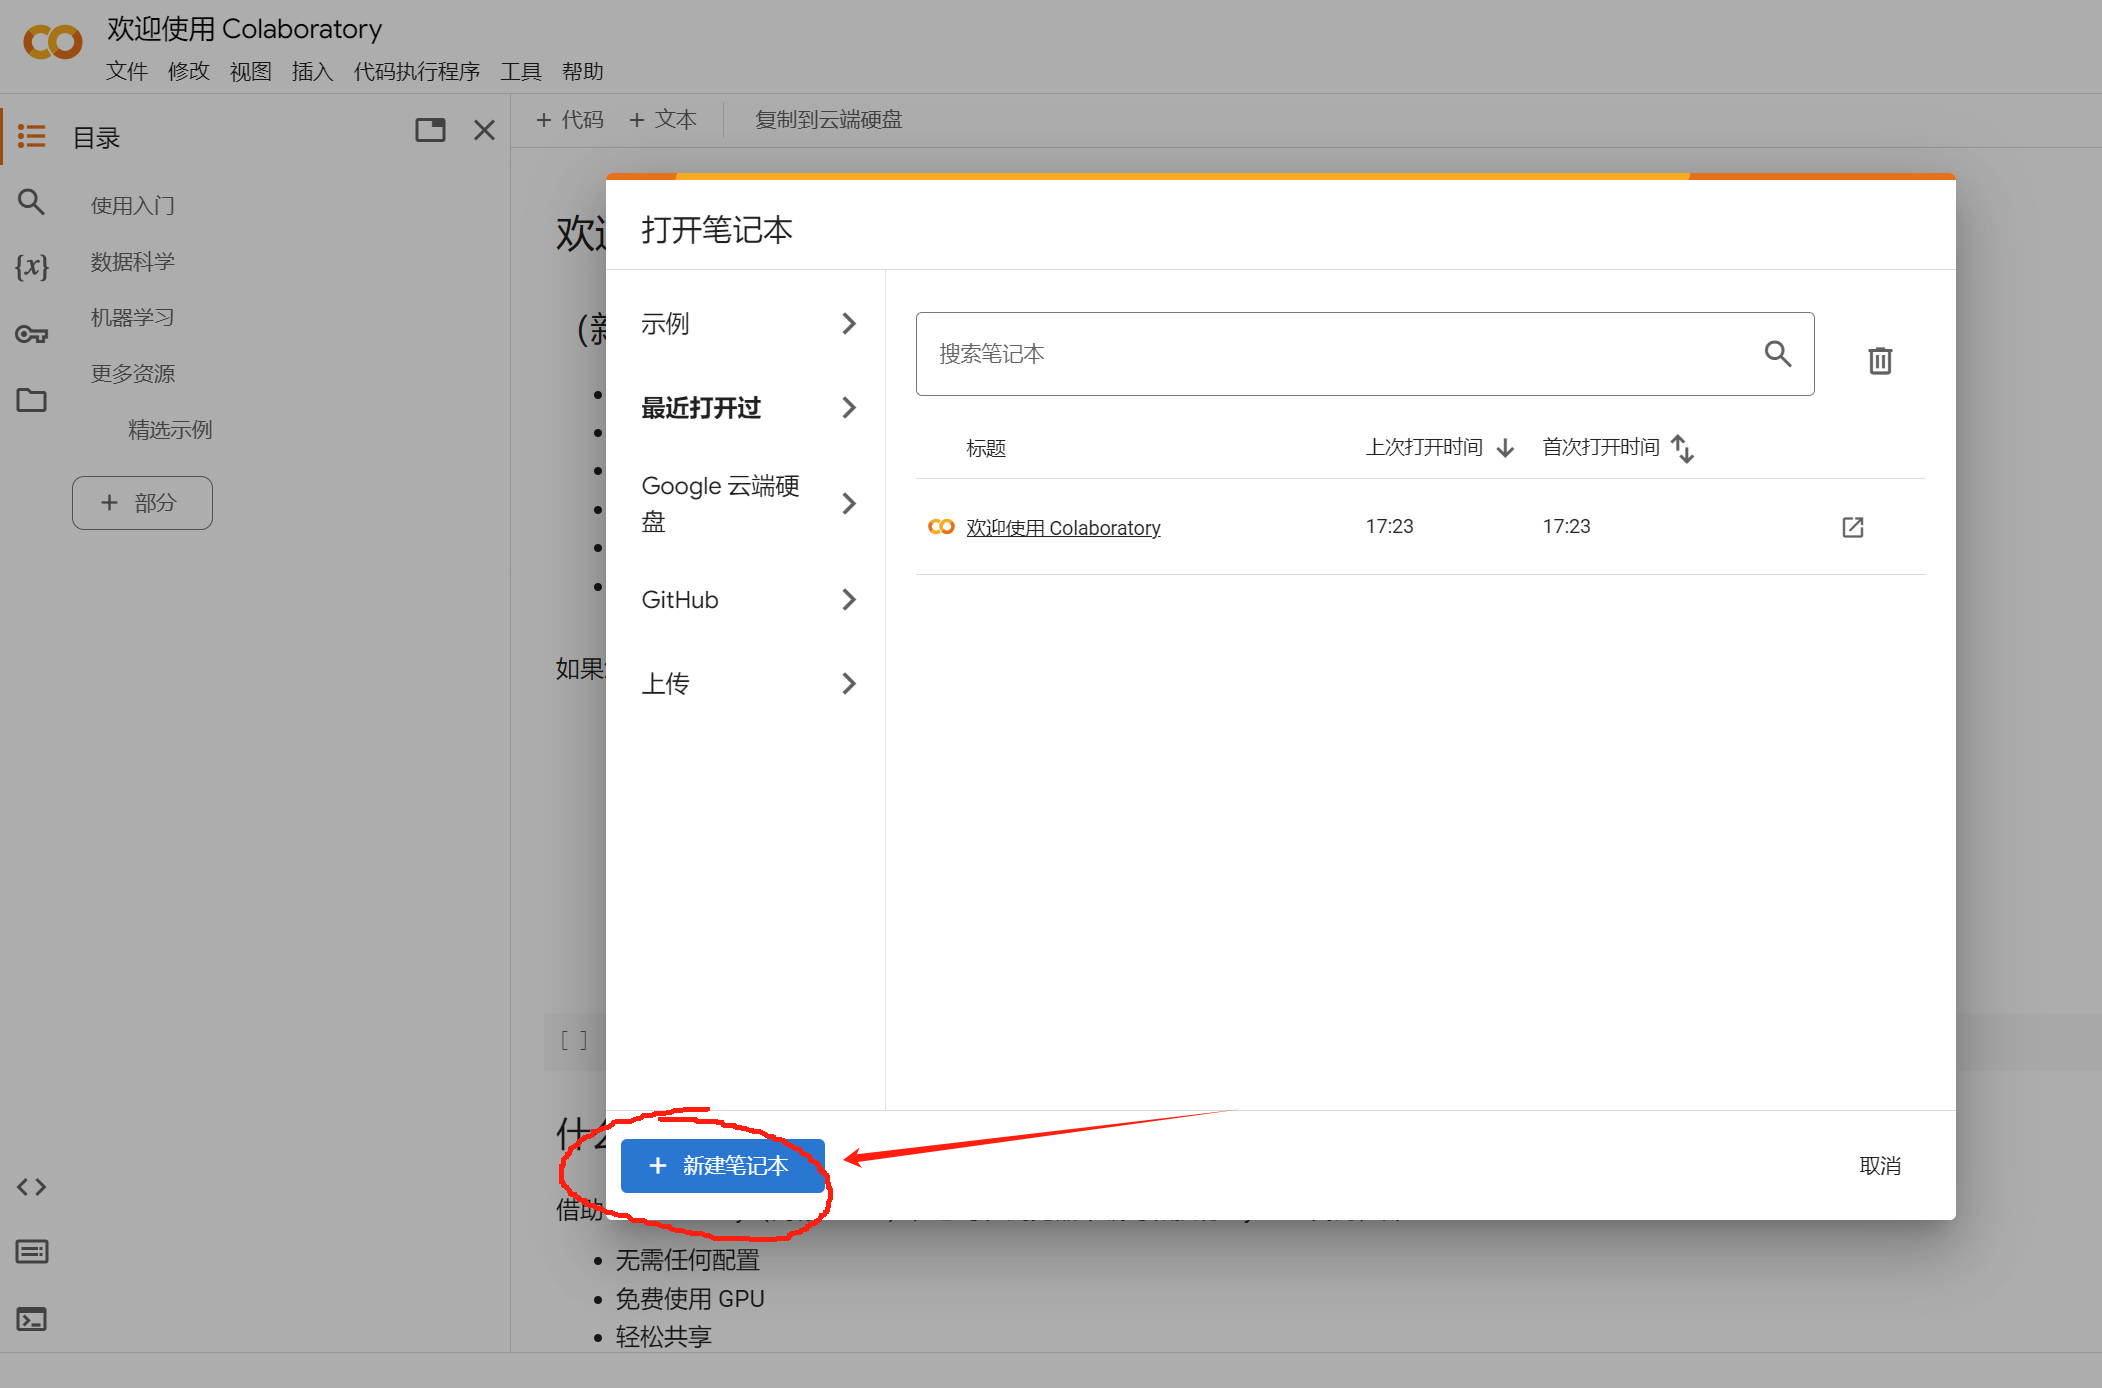Switch to the 示例 tab in dialog
This screenshot has width=2102, height=1388.
click(x=664, y=323)
